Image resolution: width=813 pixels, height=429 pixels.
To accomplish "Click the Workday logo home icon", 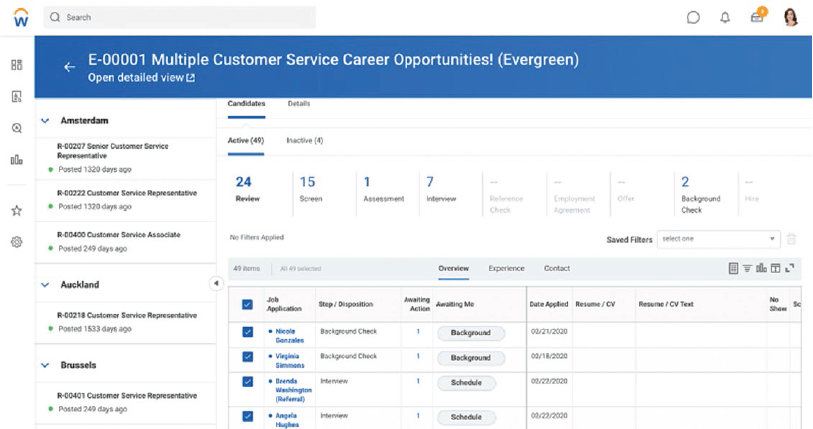I will 21,18.
